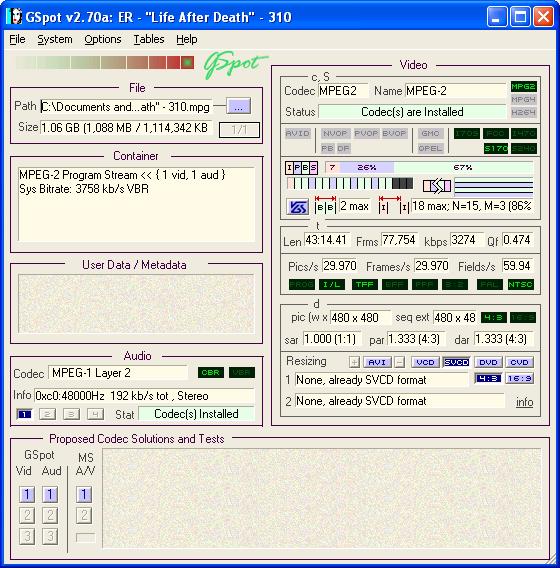Screen dimensions: 560x568
Task: Click the dim PROG indicator
Action: click(x=301, y=284)
